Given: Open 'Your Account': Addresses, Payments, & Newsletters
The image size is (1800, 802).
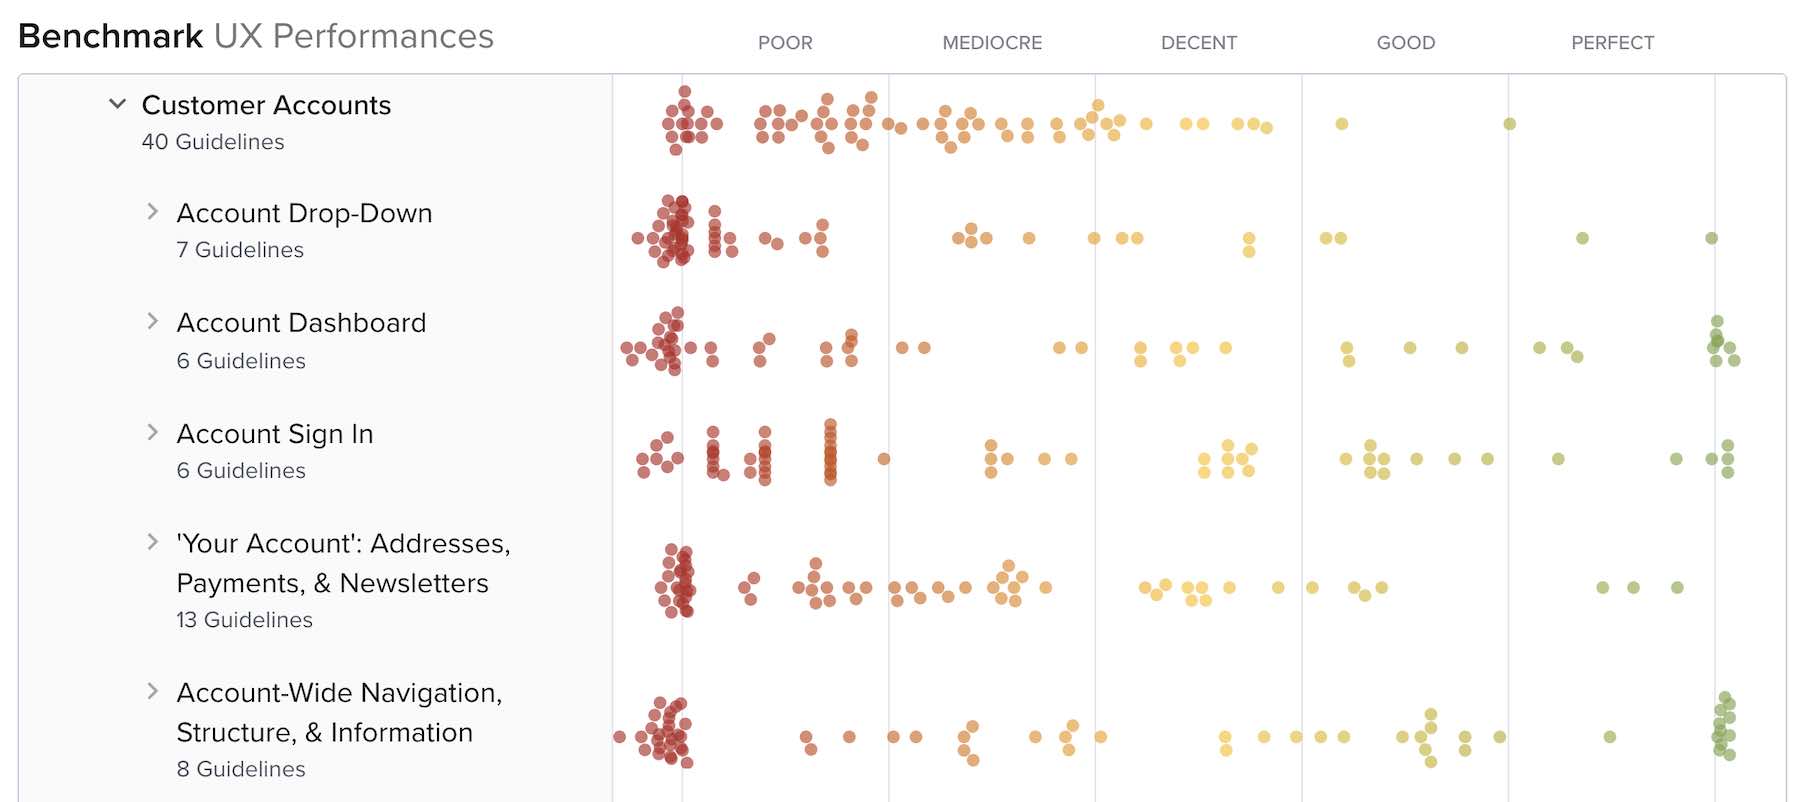Looking at the screenshot, I should tap(343, 563).
